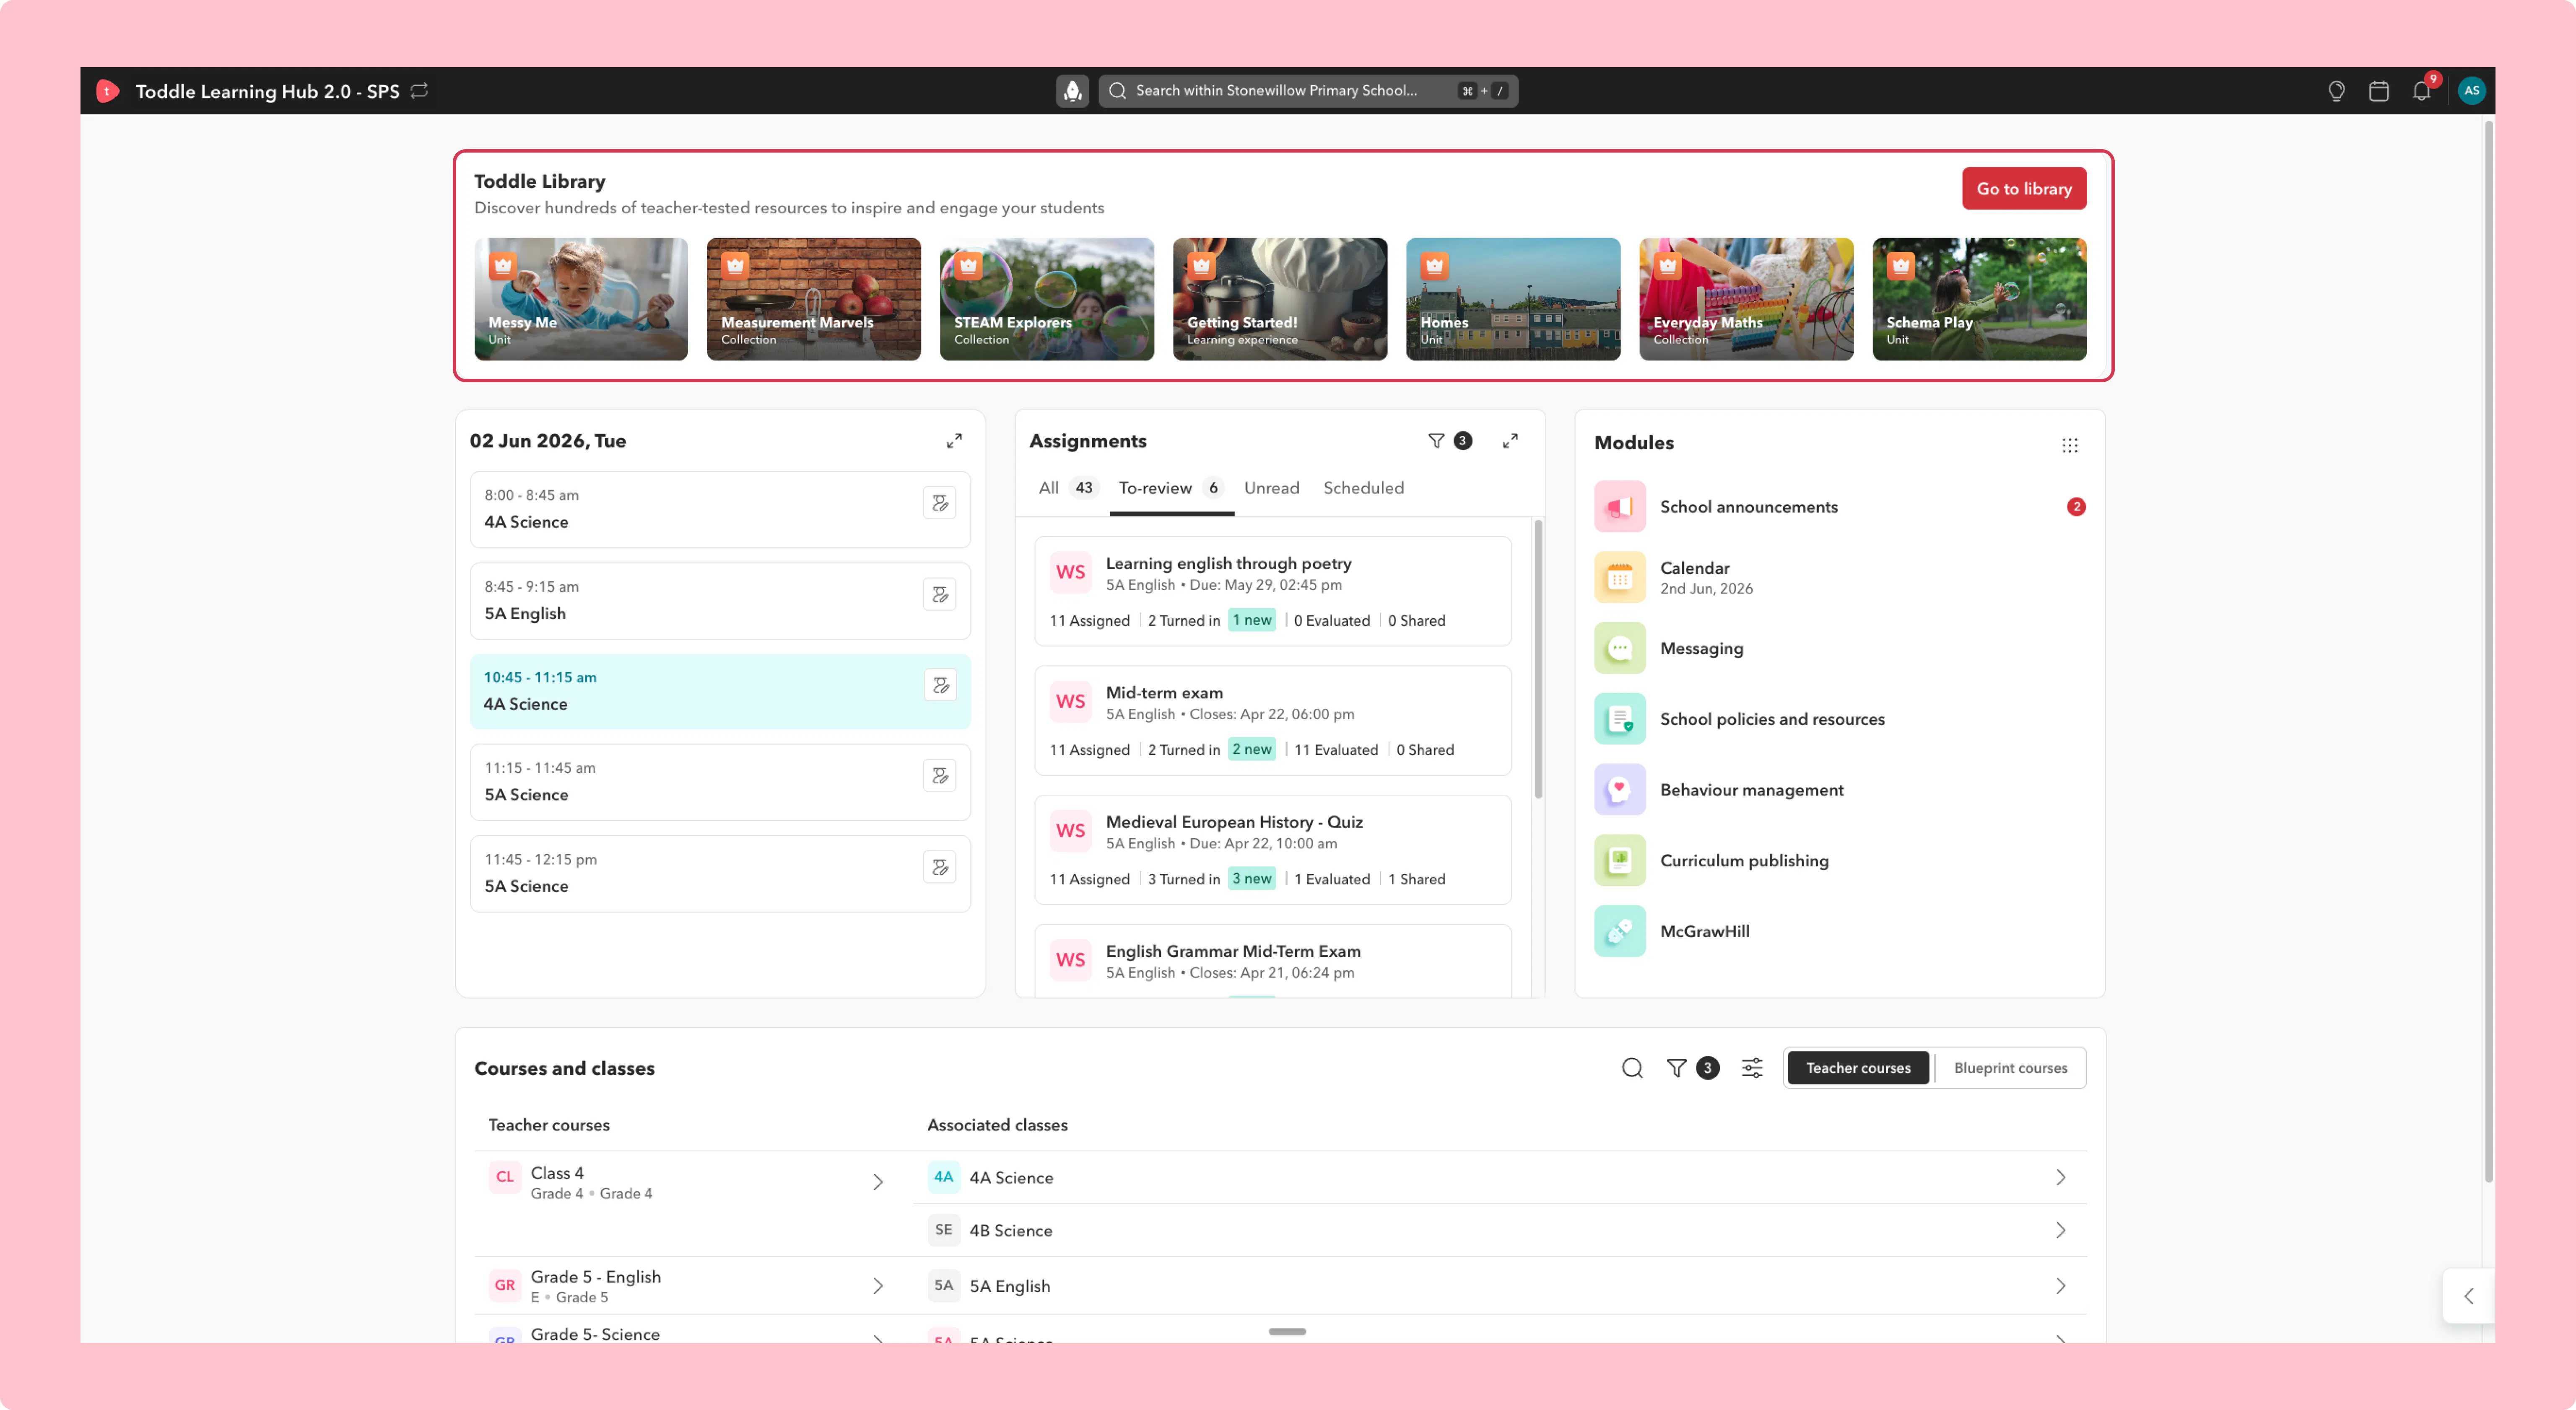This screenshot has height=1410, width=2576.
Task: Select the All assignments tab
Action: [1067, 488]
